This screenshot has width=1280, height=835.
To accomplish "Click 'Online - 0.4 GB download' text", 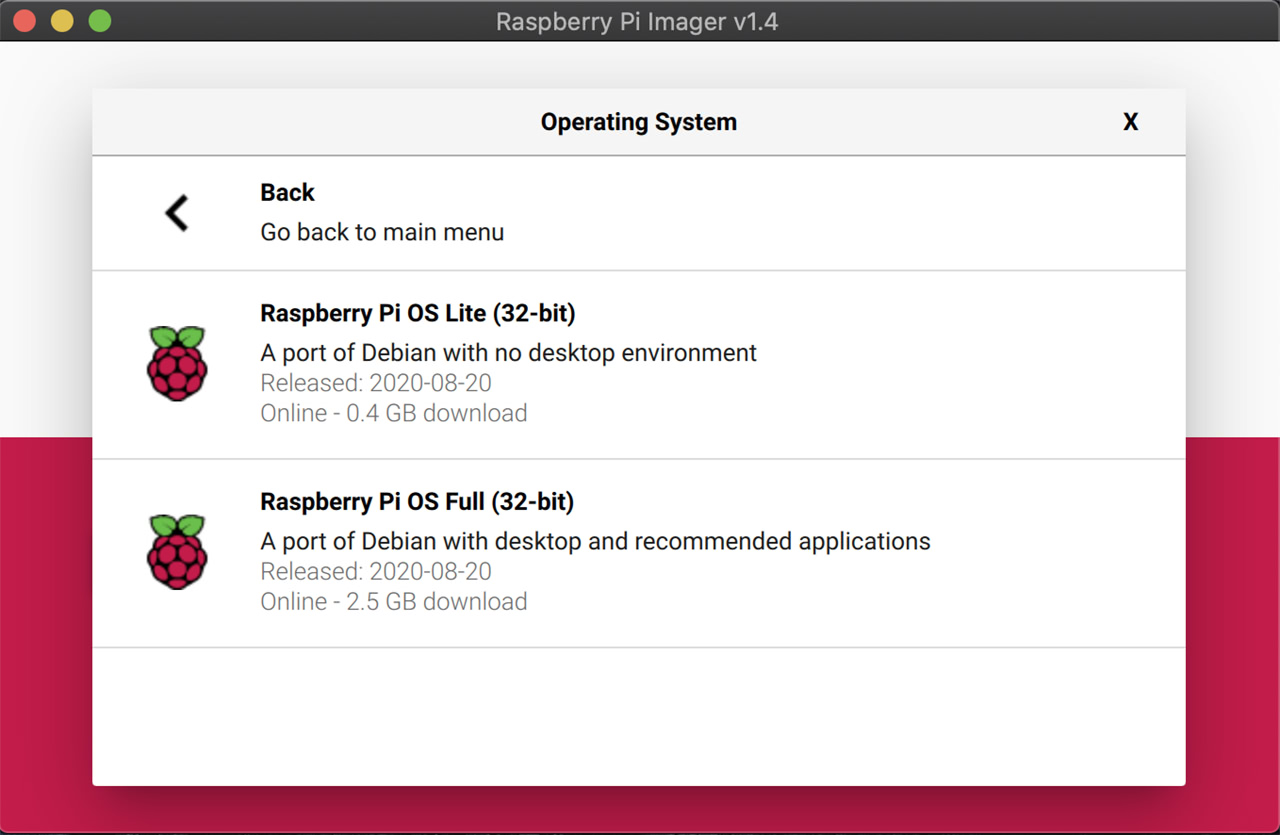I will 394,413.
